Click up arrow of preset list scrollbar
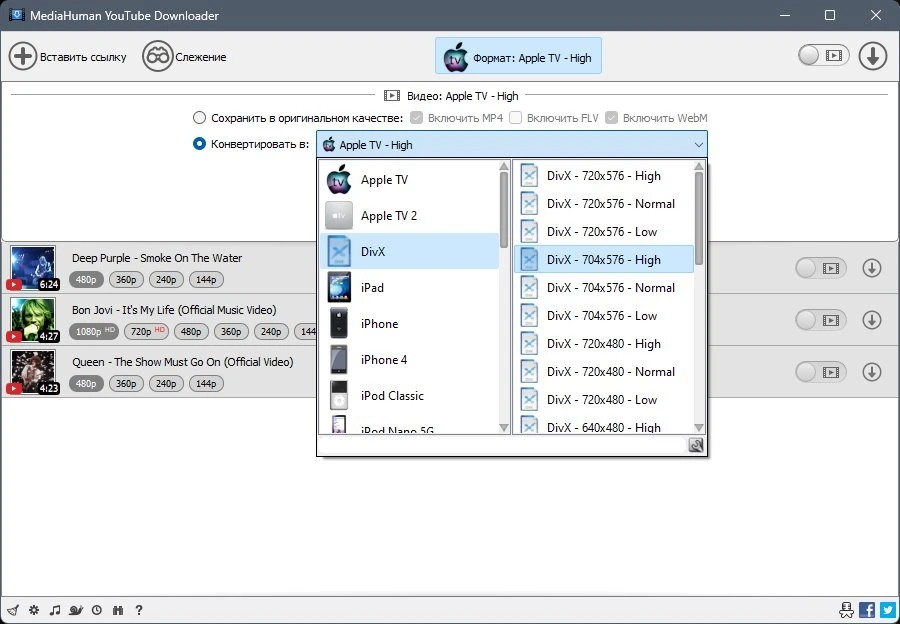Viewport: 900px width, 624px height. click(x=699, y=166)
